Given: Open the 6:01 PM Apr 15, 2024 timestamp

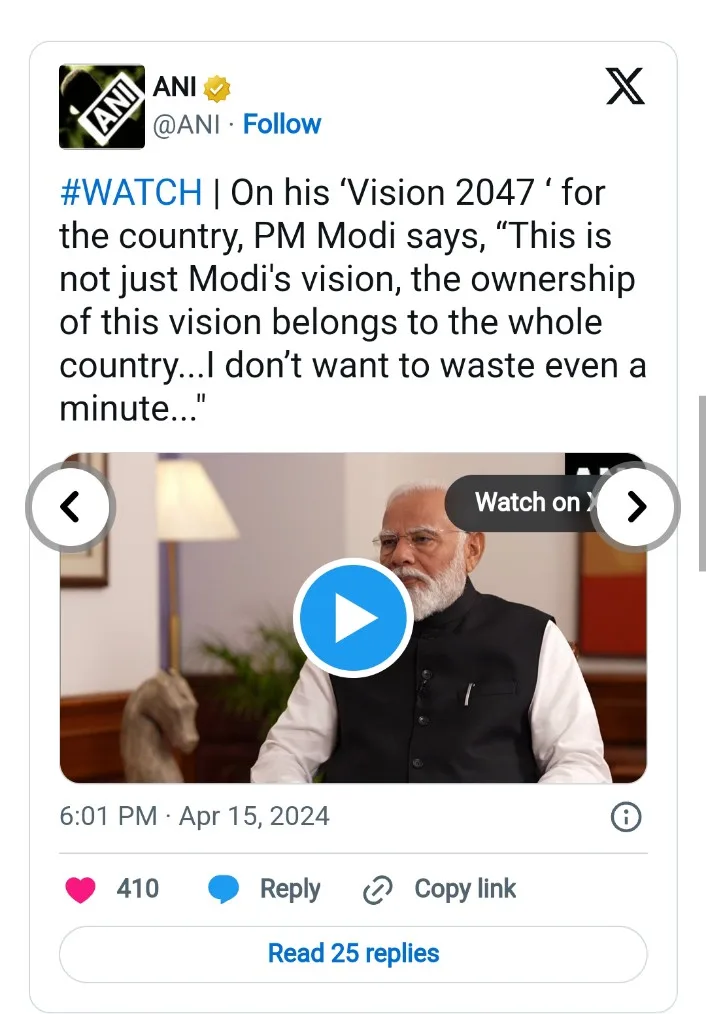Looking at the screenshot, I should tap(194, 816).
